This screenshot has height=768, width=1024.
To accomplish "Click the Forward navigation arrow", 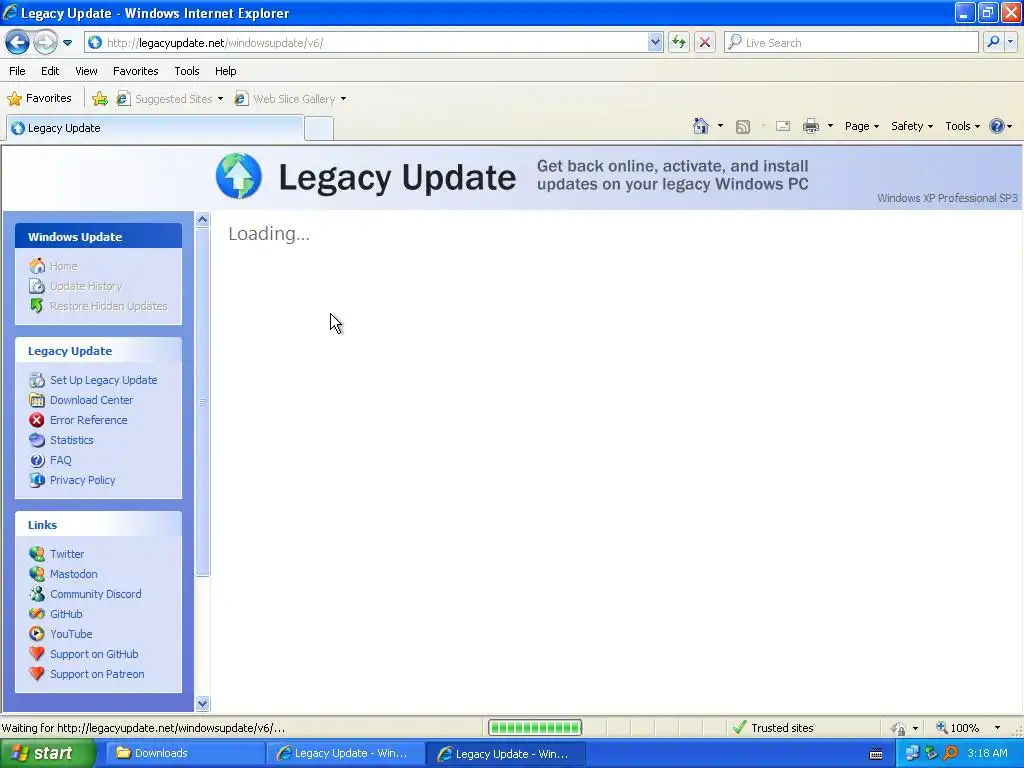I will [45, 43].
